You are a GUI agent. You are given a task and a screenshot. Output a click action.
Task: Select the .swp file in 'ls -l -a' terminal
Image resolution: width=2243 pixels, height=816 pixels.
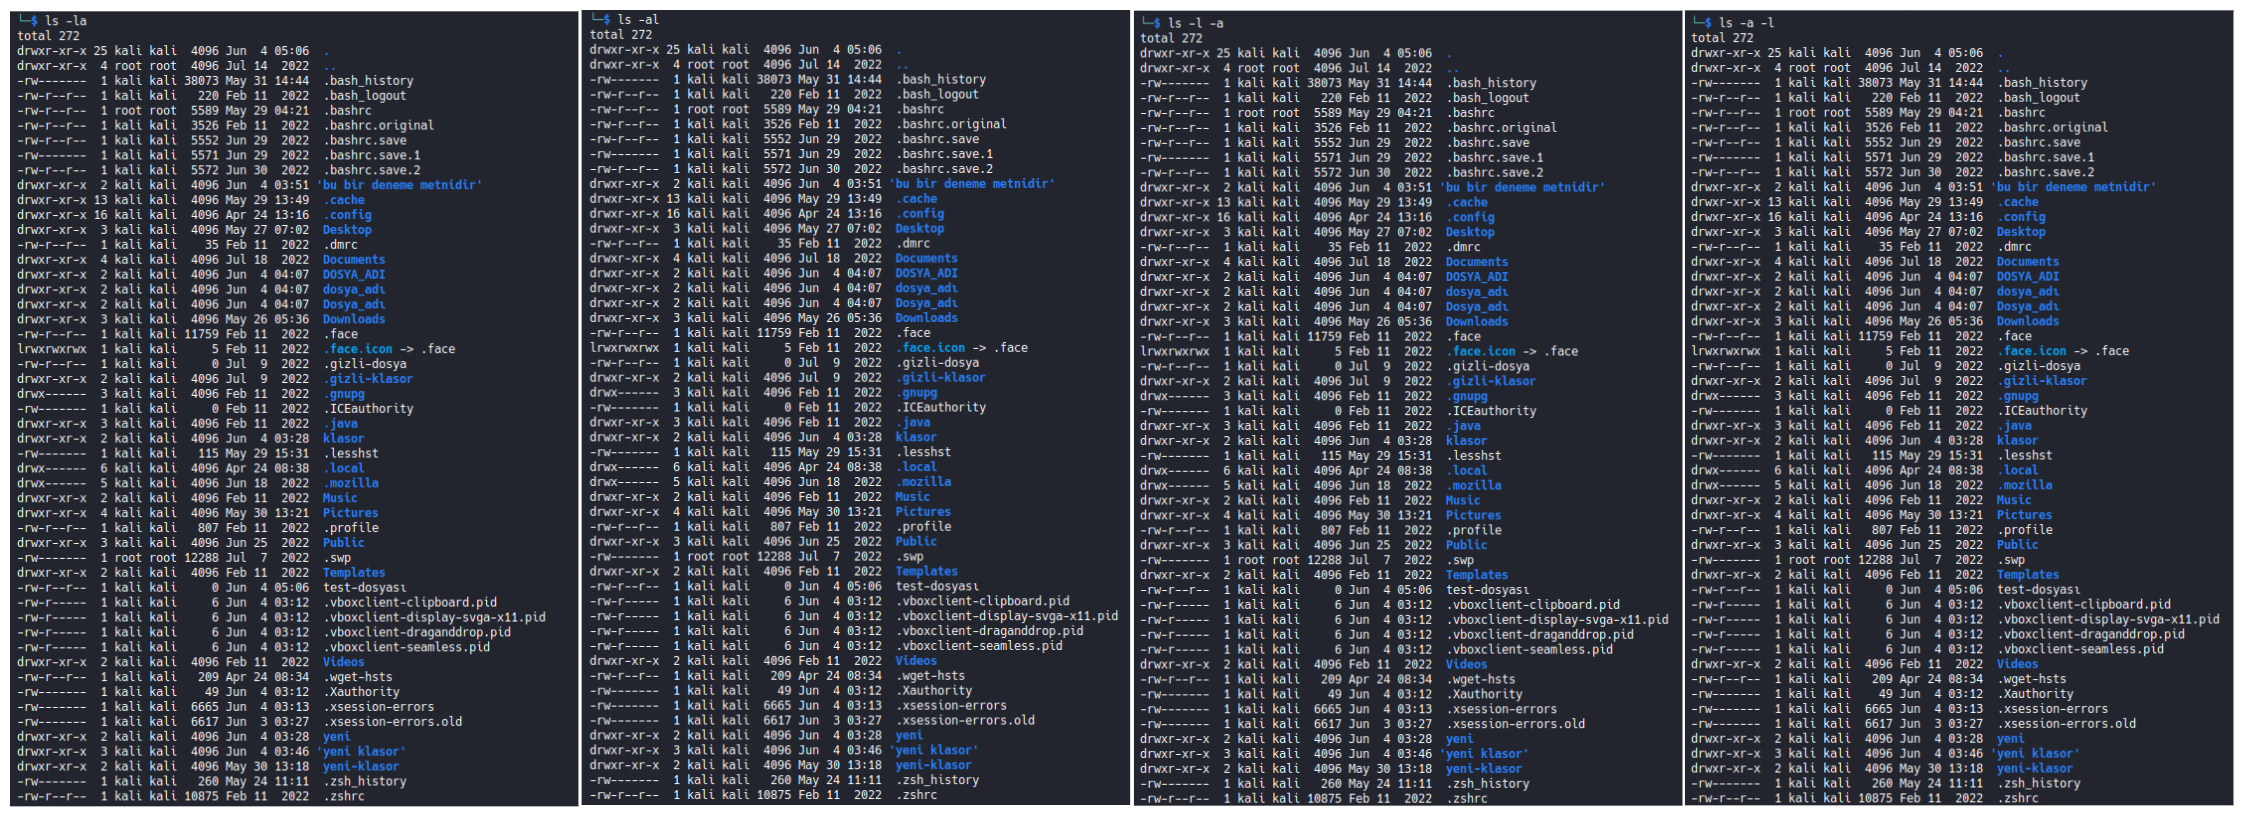pyautogui.click(x=1459, y=560)
